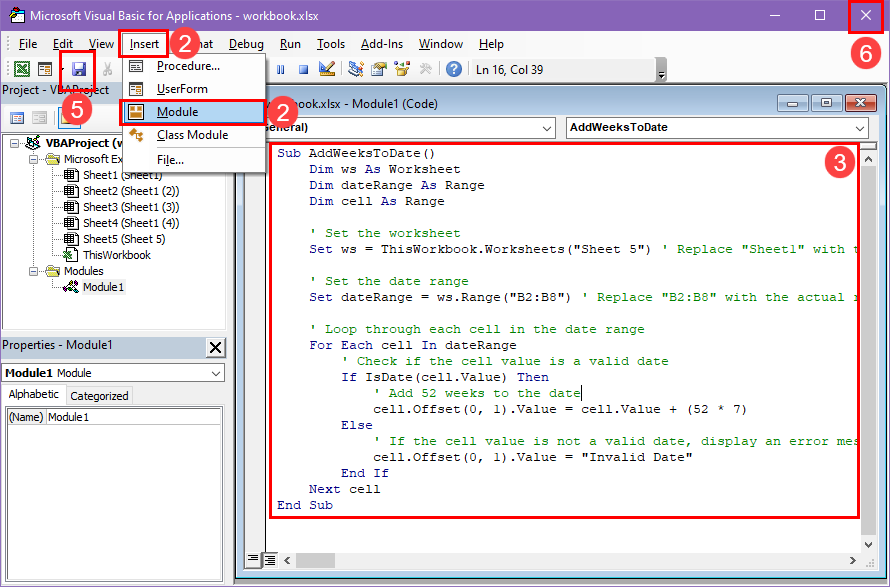This screenshot has width=890, height=587.
Task: Click the Toolbox wrench-hammer icon
Action: tap(425, 69)
